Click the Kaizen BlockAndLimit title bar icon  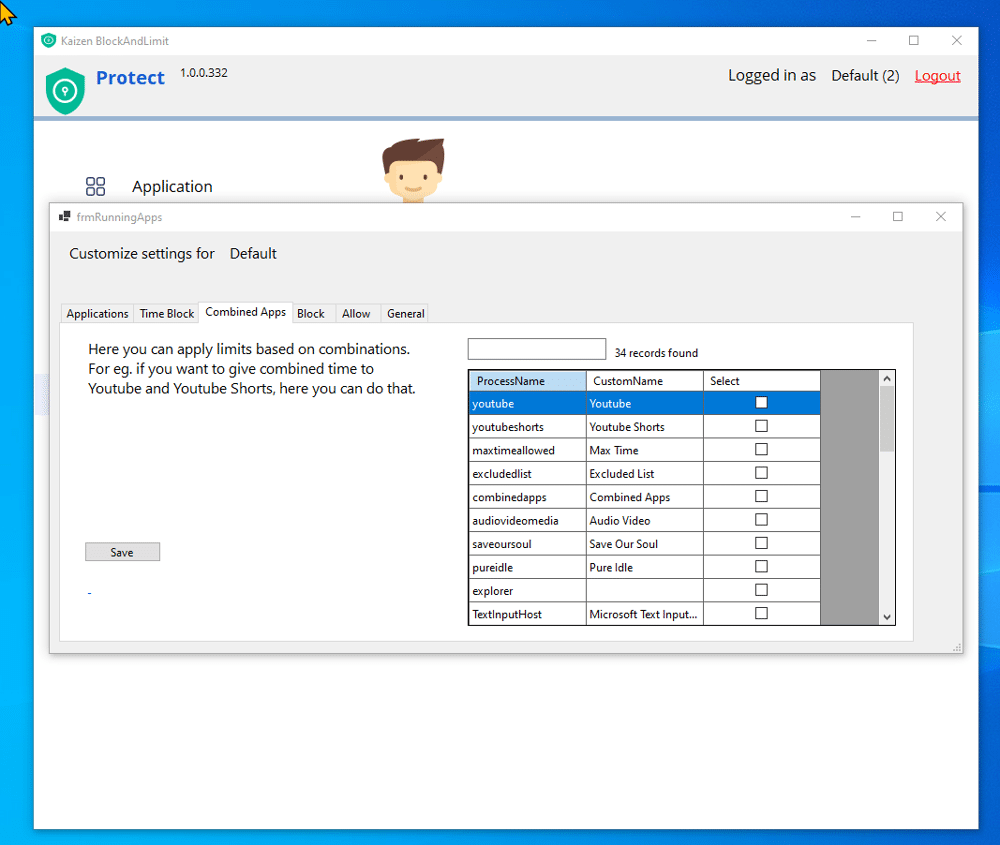[48, 40]
